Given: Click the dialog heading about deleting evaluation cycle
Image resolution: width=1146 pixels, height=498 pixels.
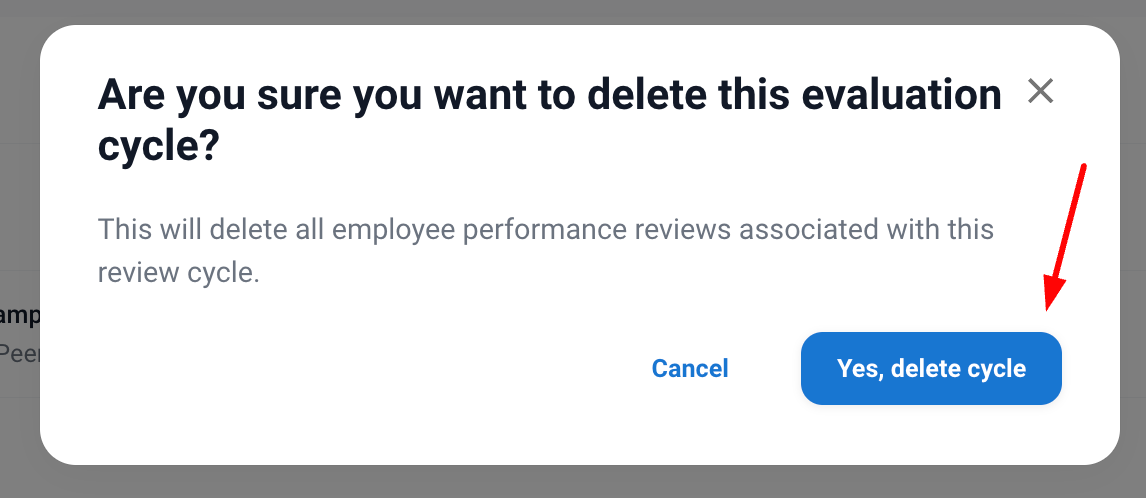Looking at the screenshot, I should pos(549,121).
